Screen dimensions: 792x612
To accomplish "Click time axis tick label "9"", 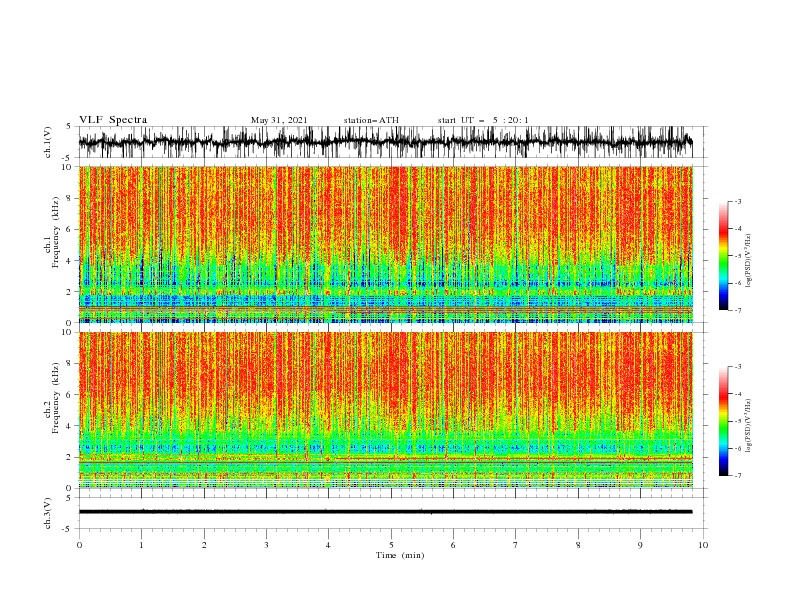I will 640,545.
